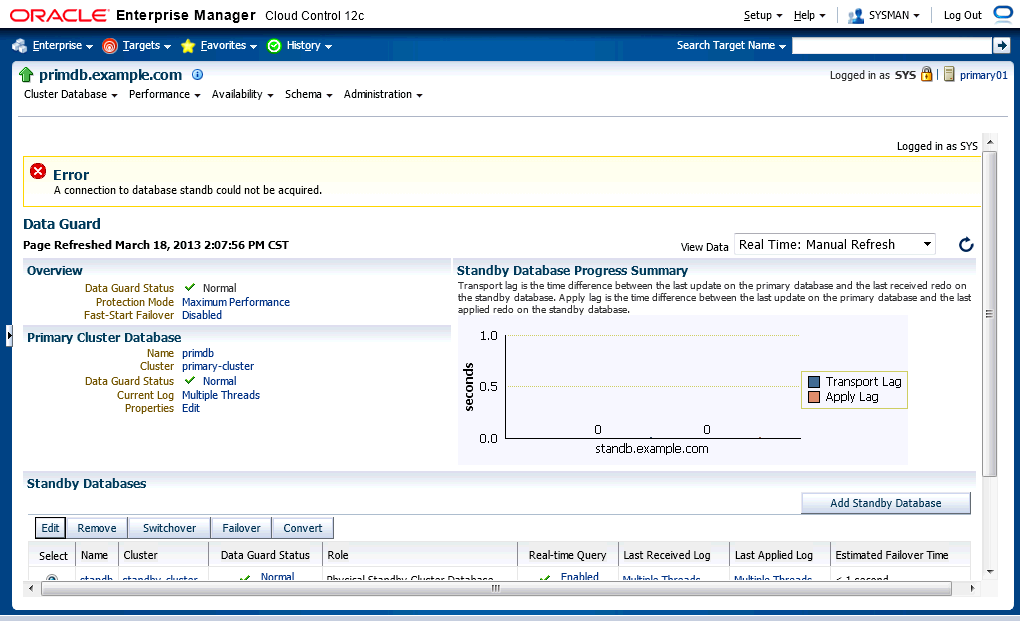Image resolution: width=1020 pixels, height=621 pixels.
Task: Click the Edit button in Standby Databases
Action: (50, 528)
